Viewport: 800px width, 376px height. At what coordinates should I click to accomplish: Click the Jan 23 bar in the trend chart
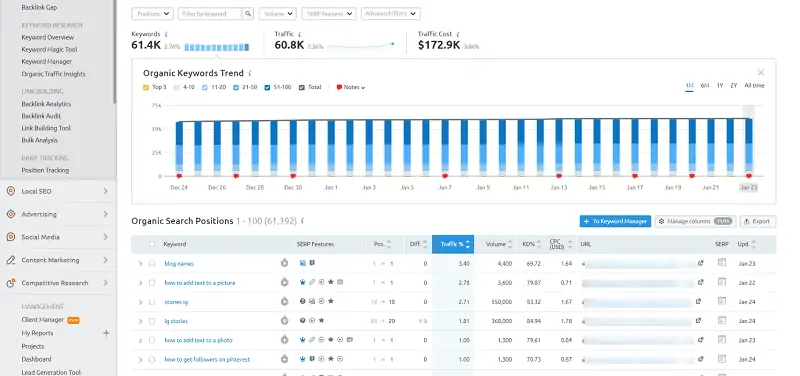click(x=748, y=147)
